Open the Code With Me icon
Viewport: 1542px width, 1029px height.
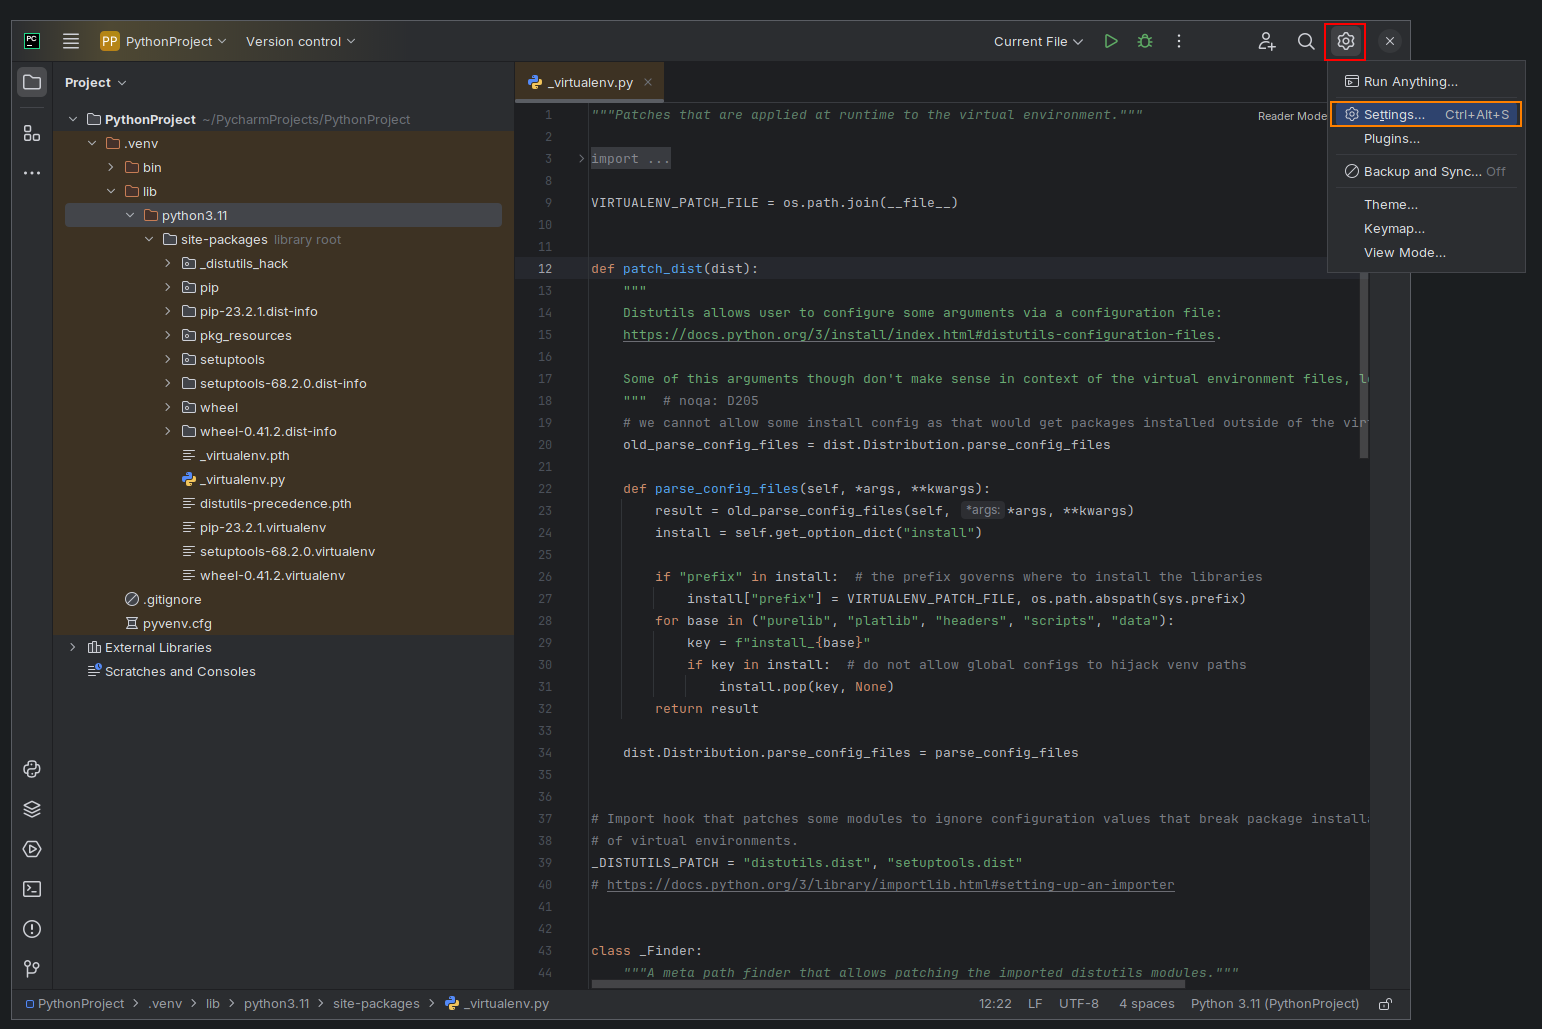pyautogui.click(x=1266, y=41)
